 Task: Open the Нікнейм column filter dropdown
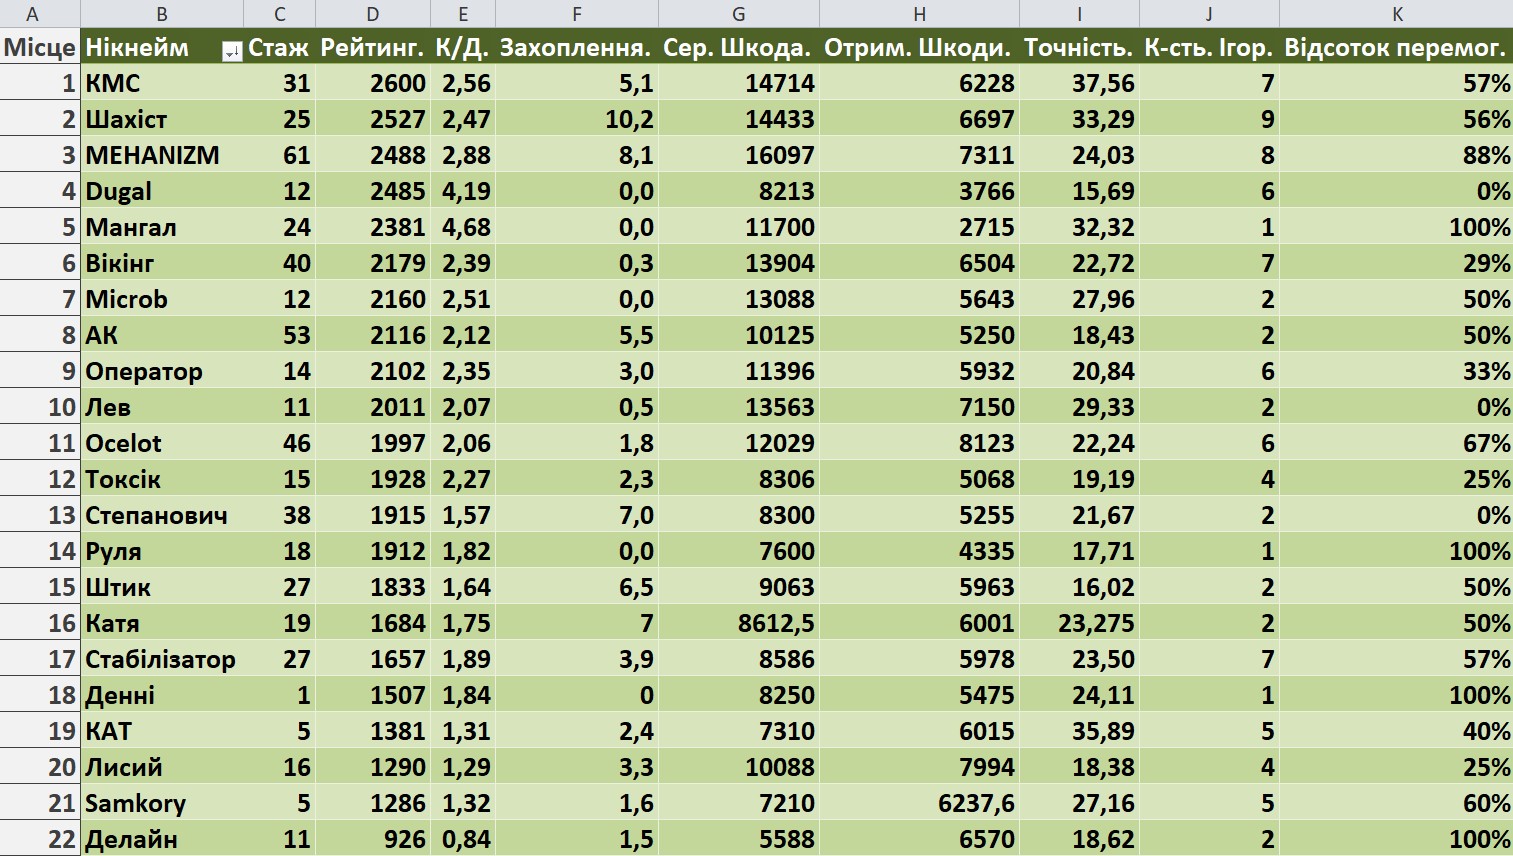pyautogui.click(x=232, y=52)
